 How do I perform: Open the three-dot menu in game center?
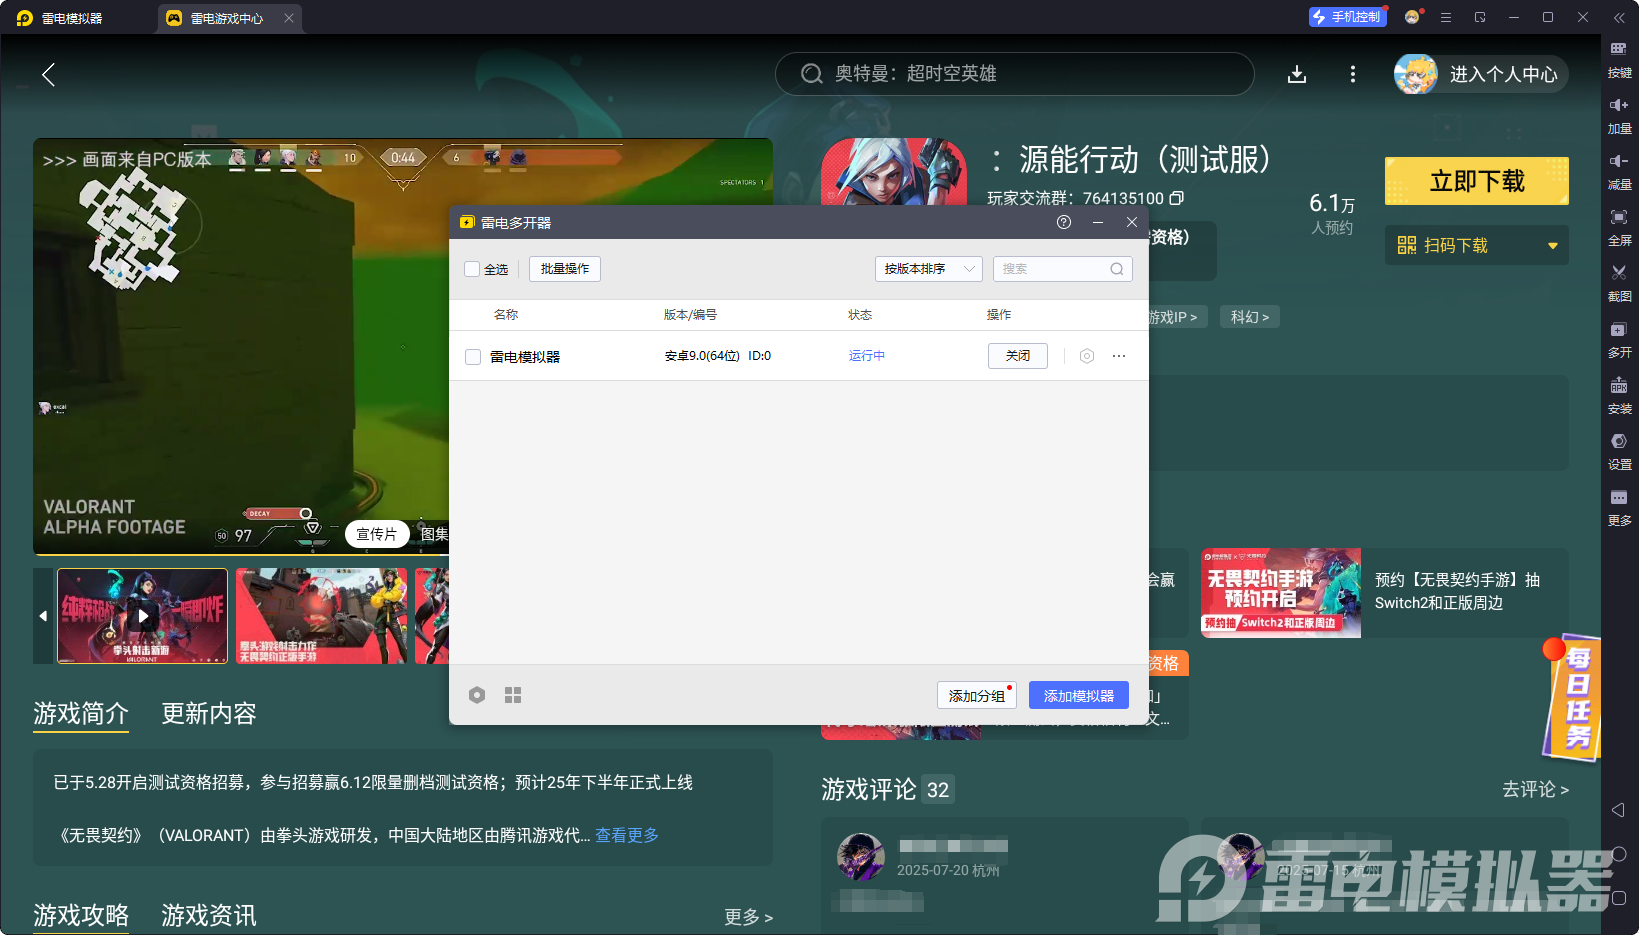[x=1353, y=74]
